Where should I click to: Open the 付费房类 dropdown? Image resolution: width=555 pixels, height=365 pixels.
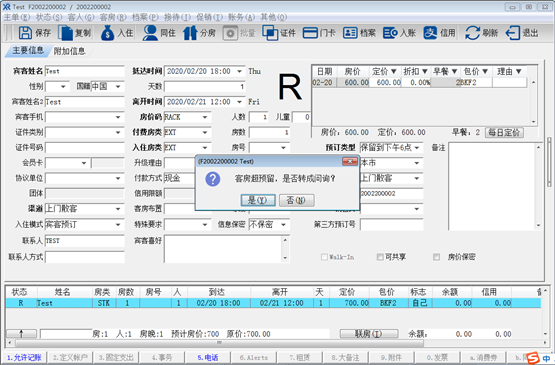(x=205, y=132)
